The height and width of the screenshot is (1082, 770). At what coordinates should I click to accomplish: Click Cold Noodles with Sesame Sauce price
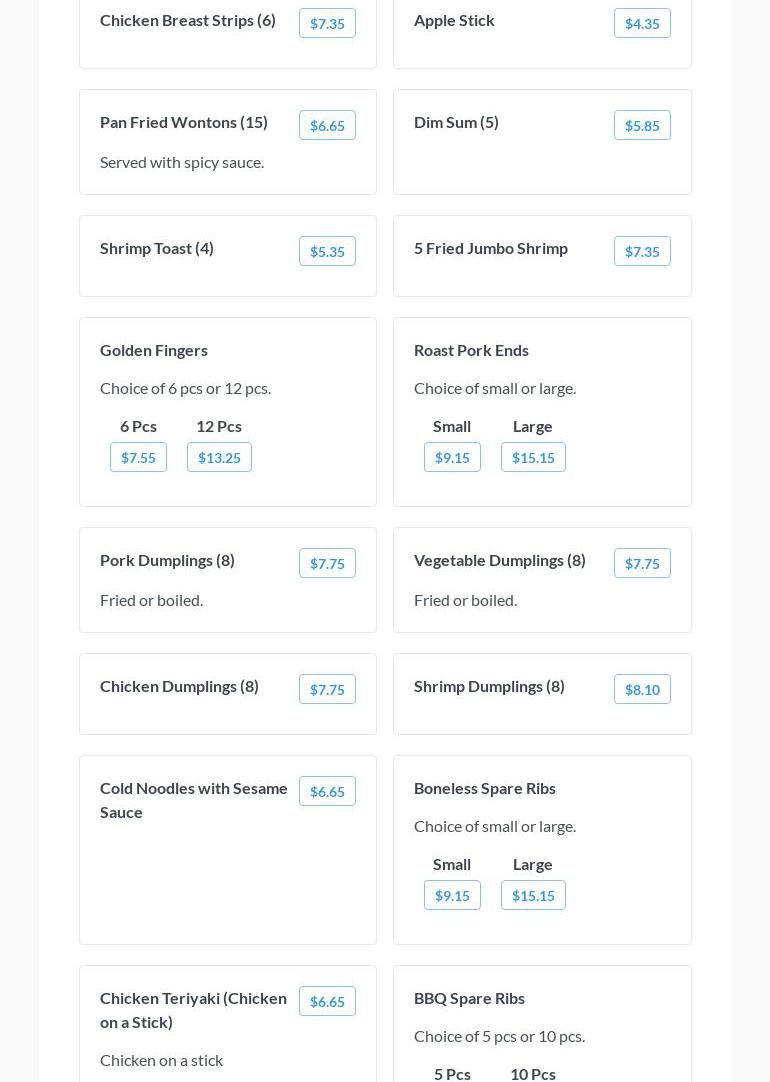click(x=327, y=791)
